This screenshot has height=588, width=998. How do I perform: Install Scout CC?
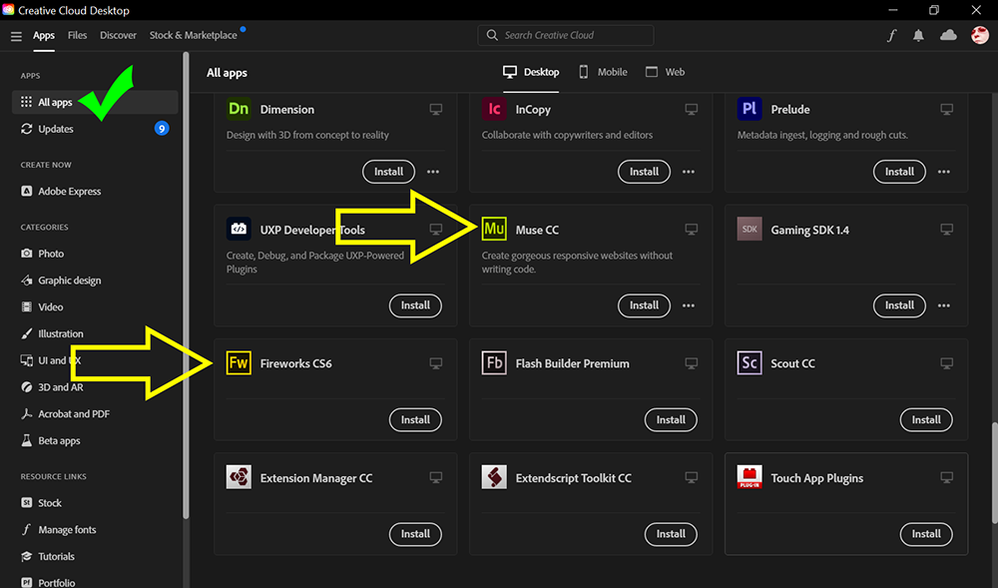(x=926, y=420)
